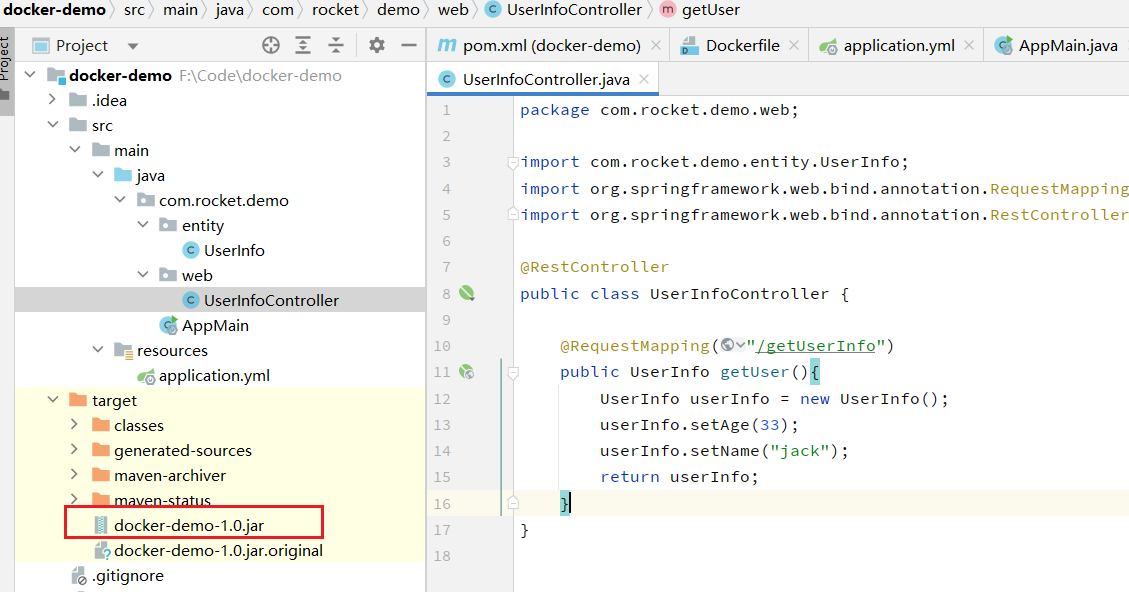Click the src breadcrumb
The height and width of the screenshot is (592, 1129).
click(x=134, y=10)
